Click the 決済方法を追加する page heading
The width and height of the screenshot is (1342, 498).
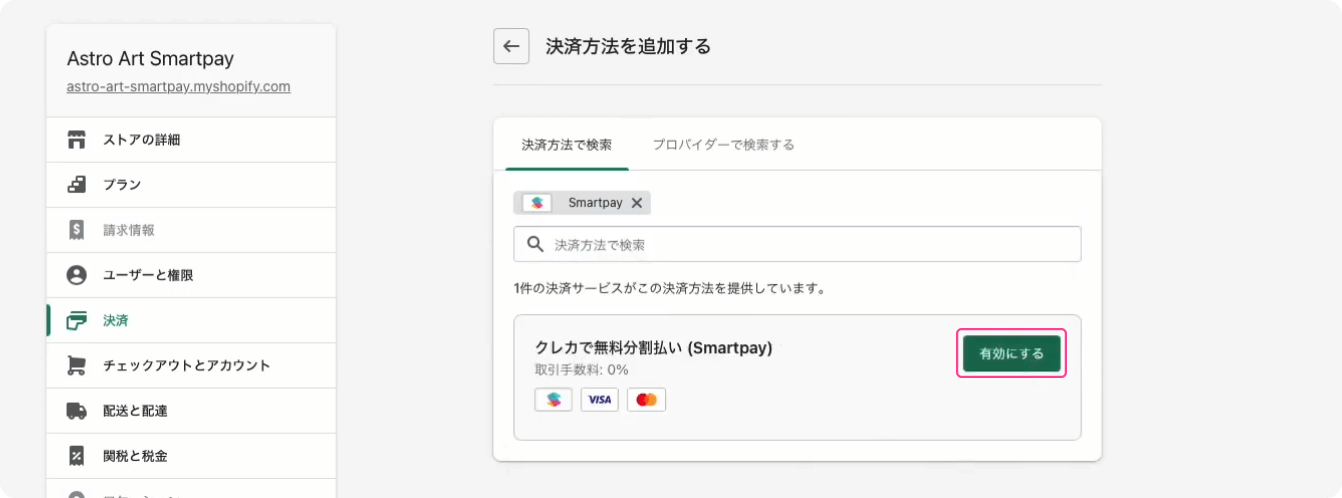tap(628, 46)
